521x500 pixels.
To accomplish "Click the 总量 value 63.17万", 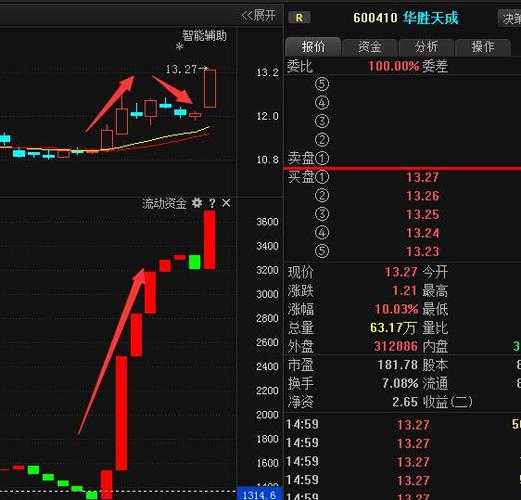I will tap(393, 328).
